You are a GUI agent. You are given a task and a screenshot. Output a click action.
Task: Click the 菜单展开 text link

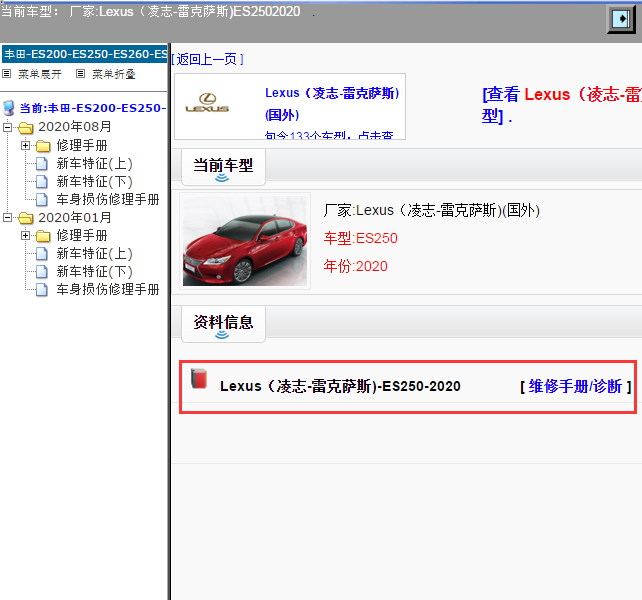[x=40, y=74]
